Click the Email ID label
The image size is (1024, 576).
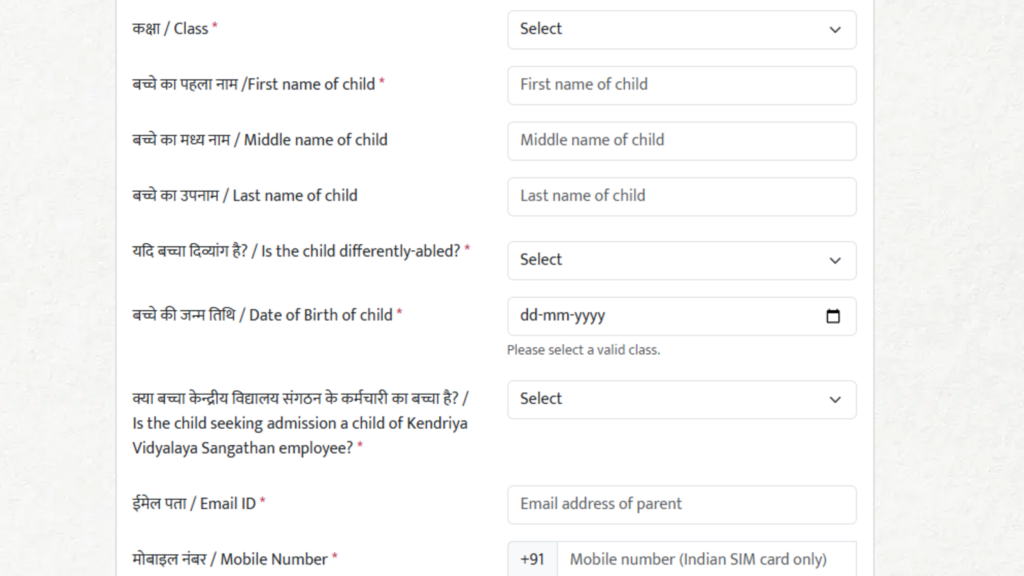tap(198, 504)
